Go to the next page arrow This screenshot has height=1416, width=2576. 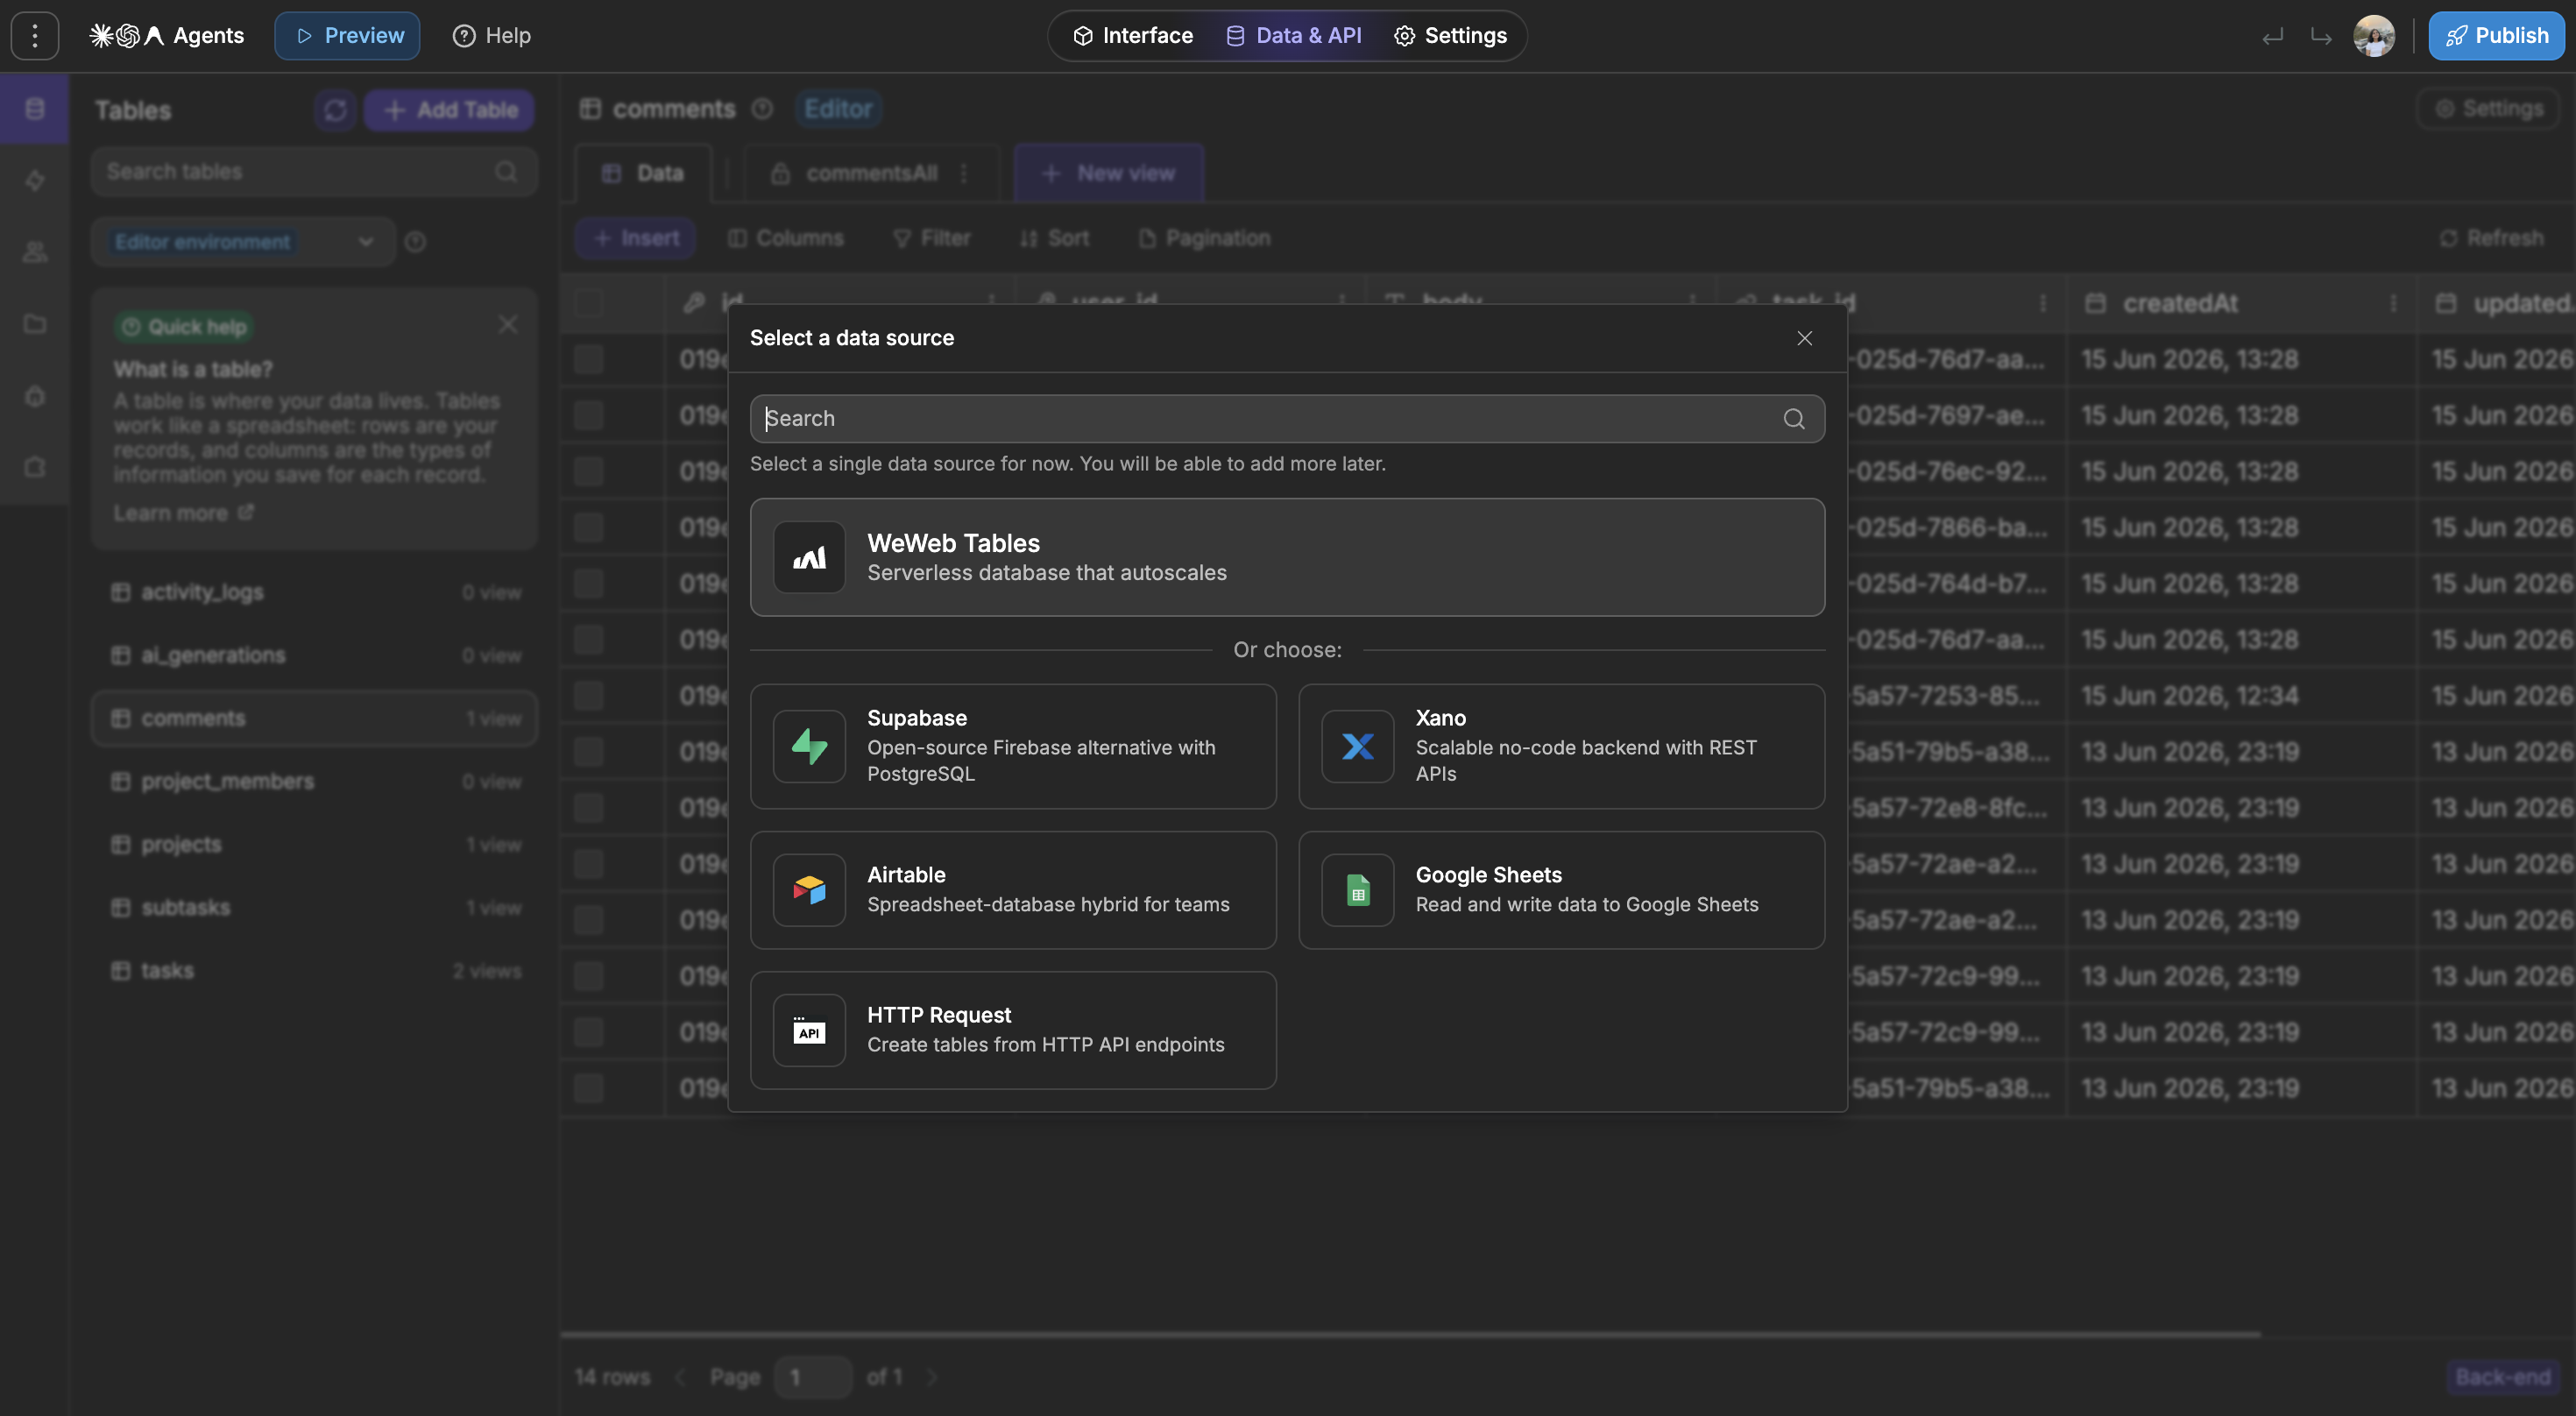tap(932, 1377)
